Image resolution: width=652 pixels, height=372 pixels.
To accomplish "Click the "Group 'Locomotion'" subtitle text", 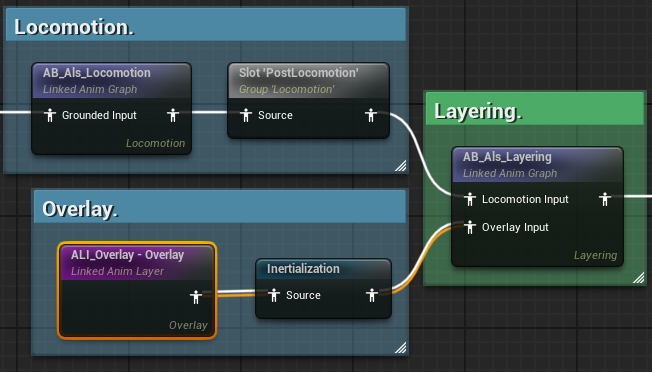I will (286, 89).
